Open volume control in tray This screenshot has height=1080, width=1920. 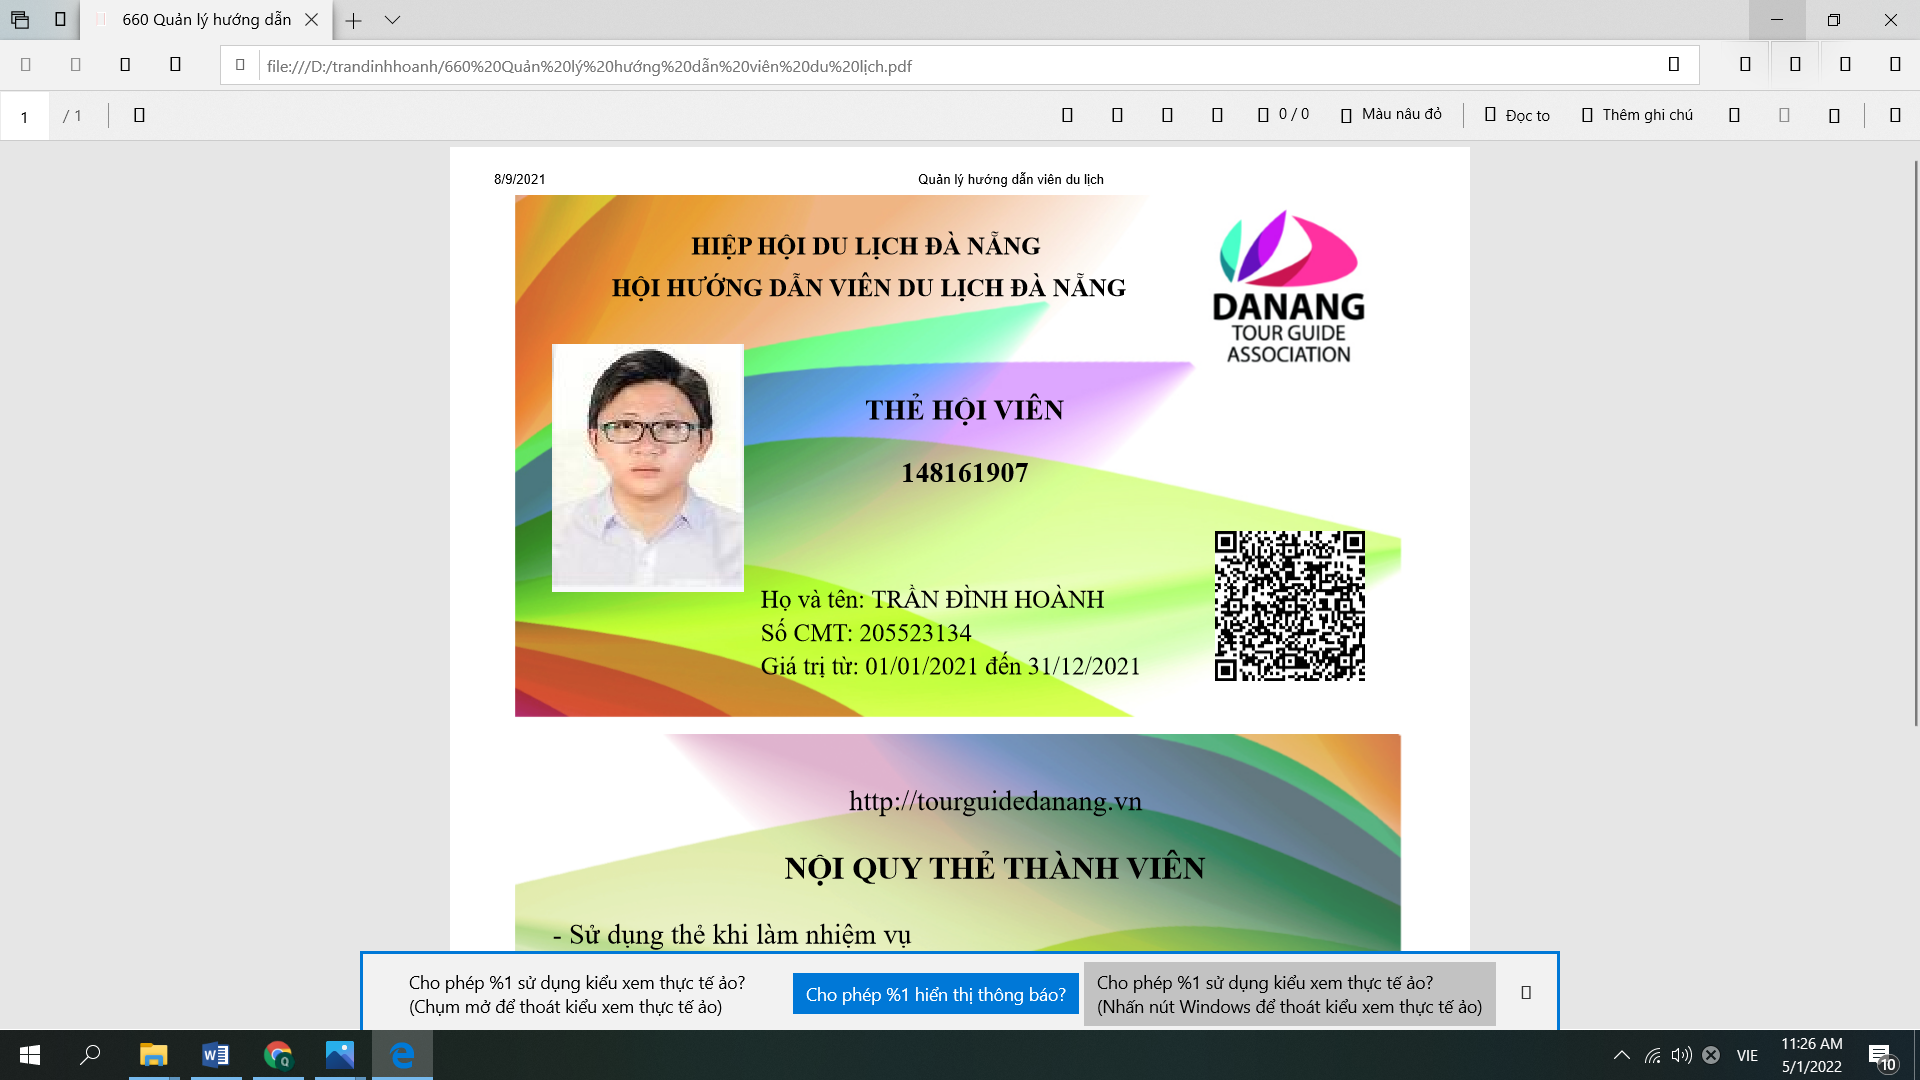tap(1682, 1055)
